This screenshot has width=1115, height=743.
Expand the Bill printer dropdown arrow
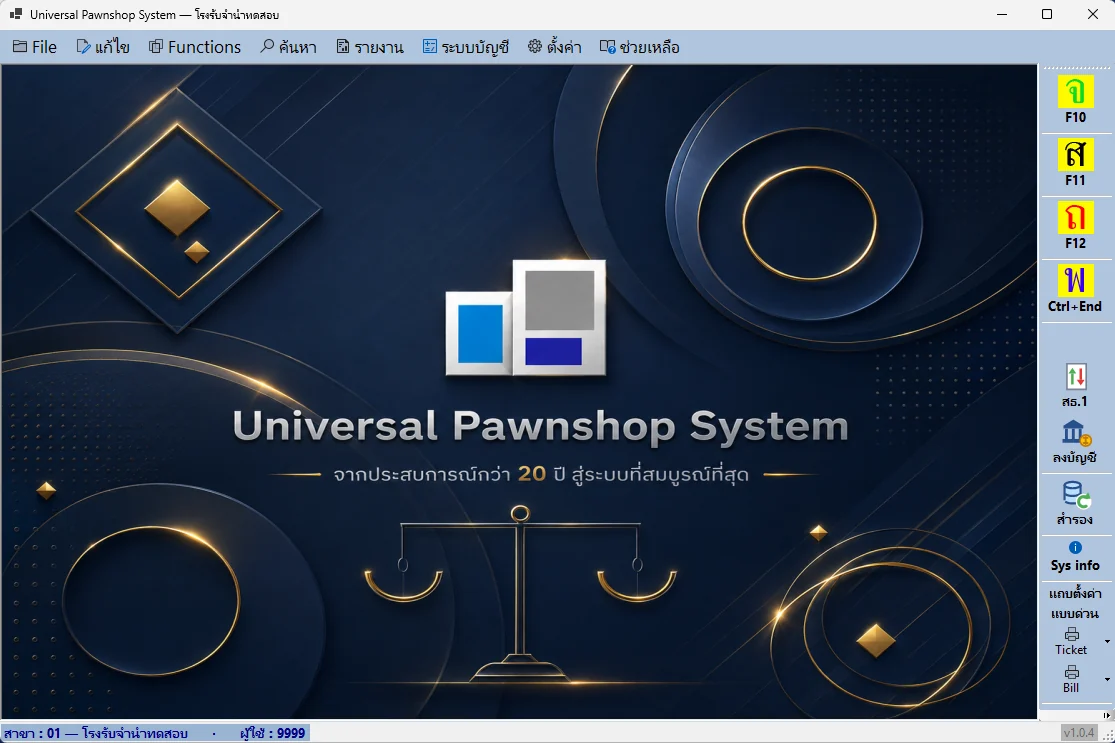[x=1106, y=680]
